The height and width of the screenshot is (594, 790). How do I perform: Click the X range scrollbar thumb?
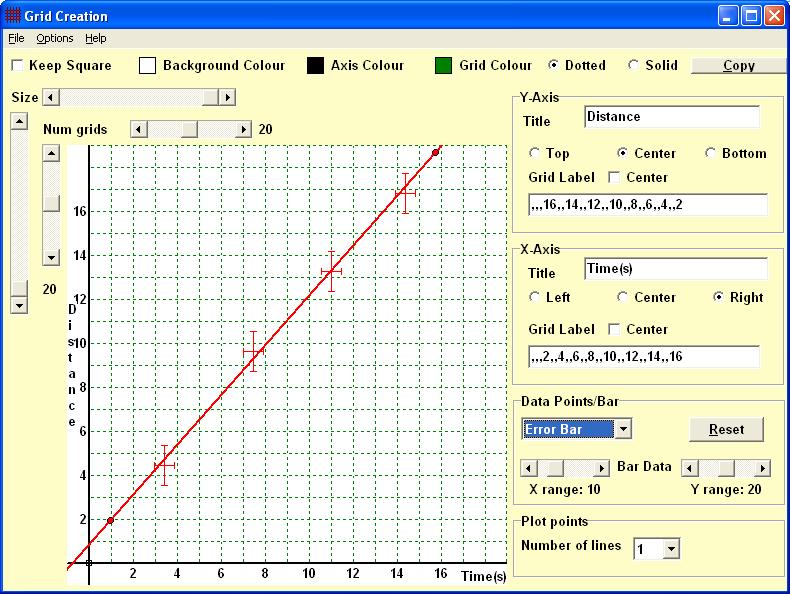[x=555, y=468]
